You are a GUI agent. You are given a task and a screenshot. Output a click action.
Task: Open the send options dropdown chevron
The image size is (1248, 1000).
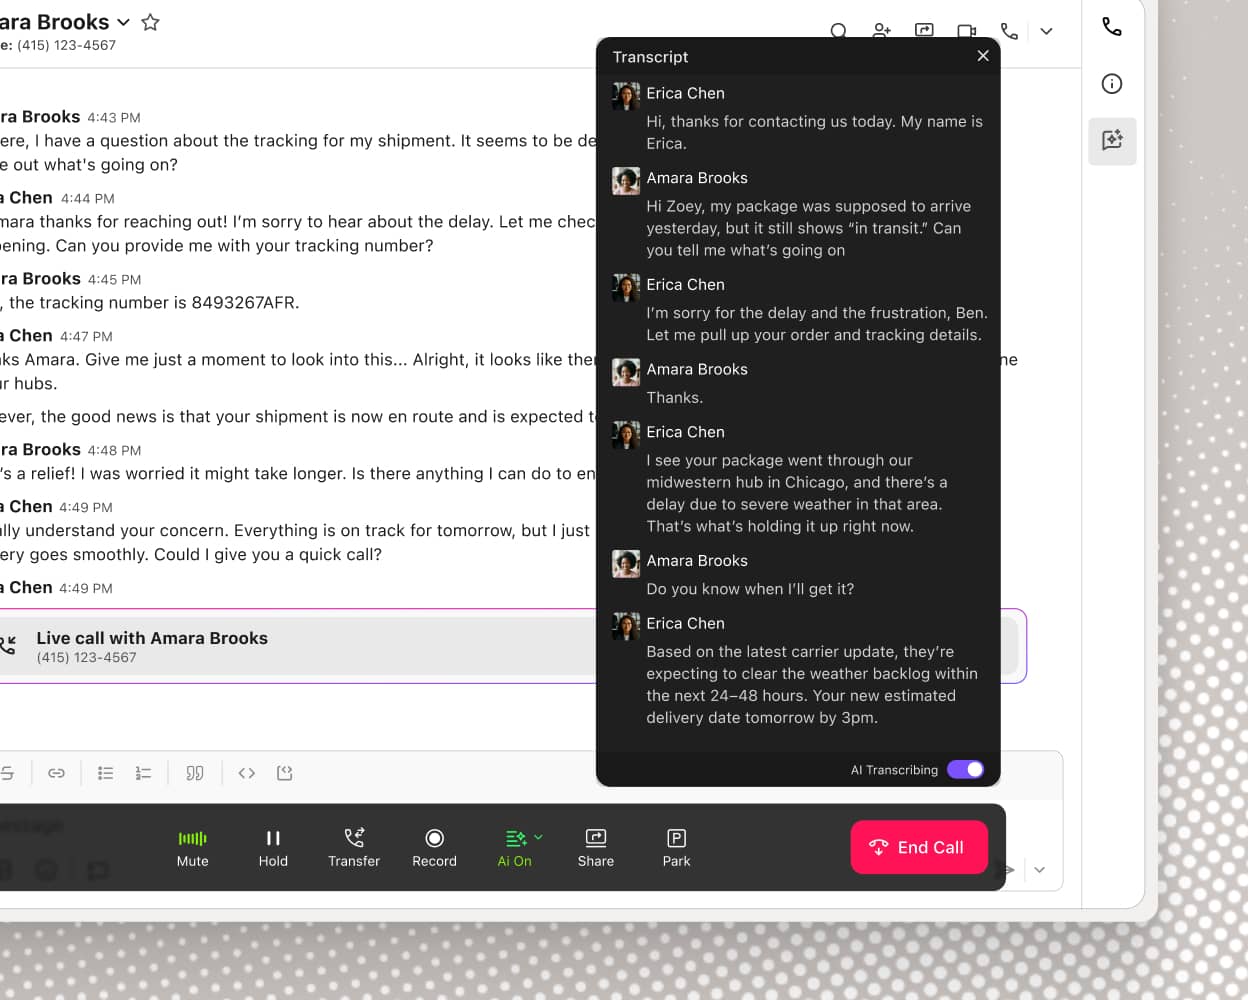(1040, 870)
